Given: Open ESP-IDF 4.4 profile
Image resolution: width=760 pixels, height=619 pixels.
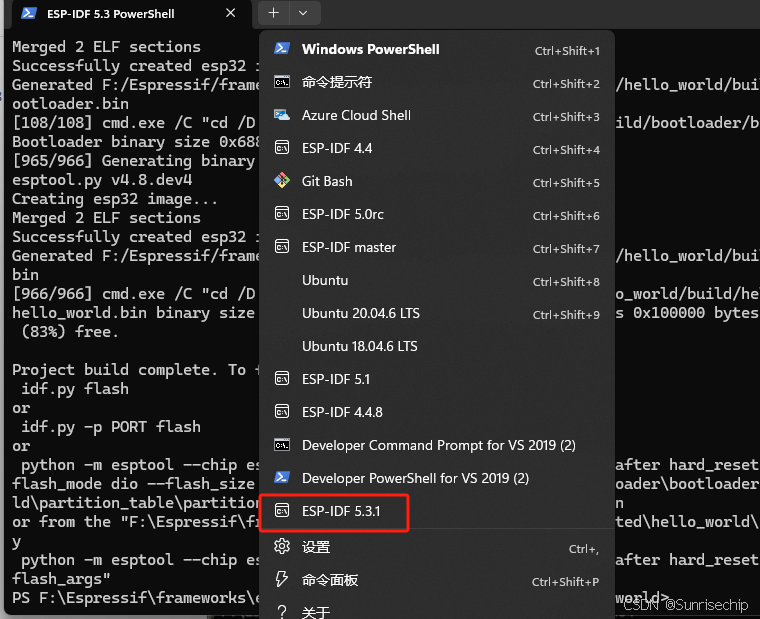Looking at the screenshot, I should click(x=437, y=148).
